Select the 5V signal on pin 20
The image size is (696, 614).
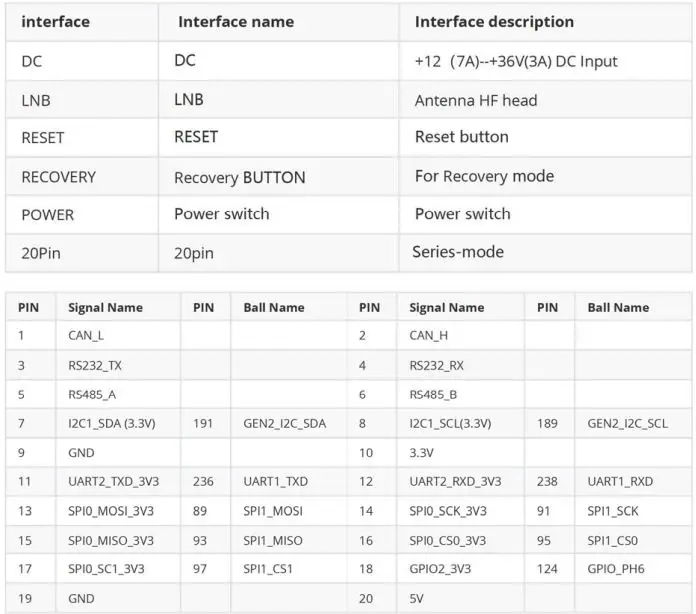(418, 598)
